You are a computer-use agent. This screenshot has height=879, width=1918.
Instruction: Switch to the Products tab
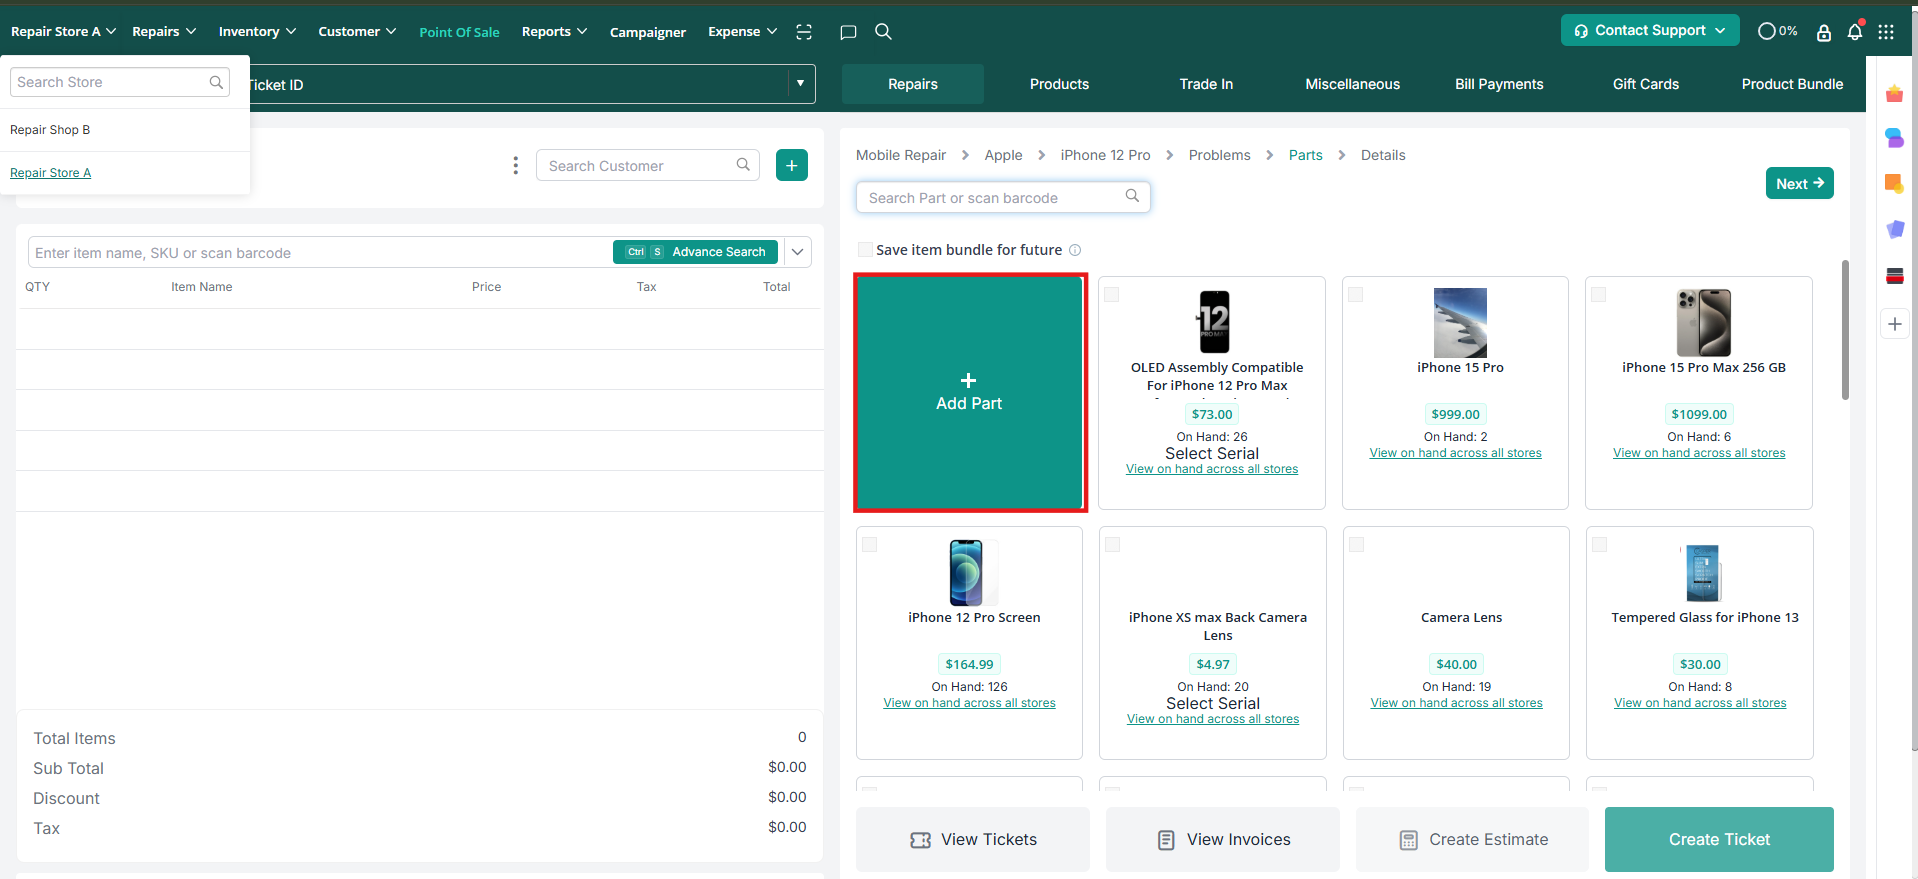click(x=1059, y=84)
